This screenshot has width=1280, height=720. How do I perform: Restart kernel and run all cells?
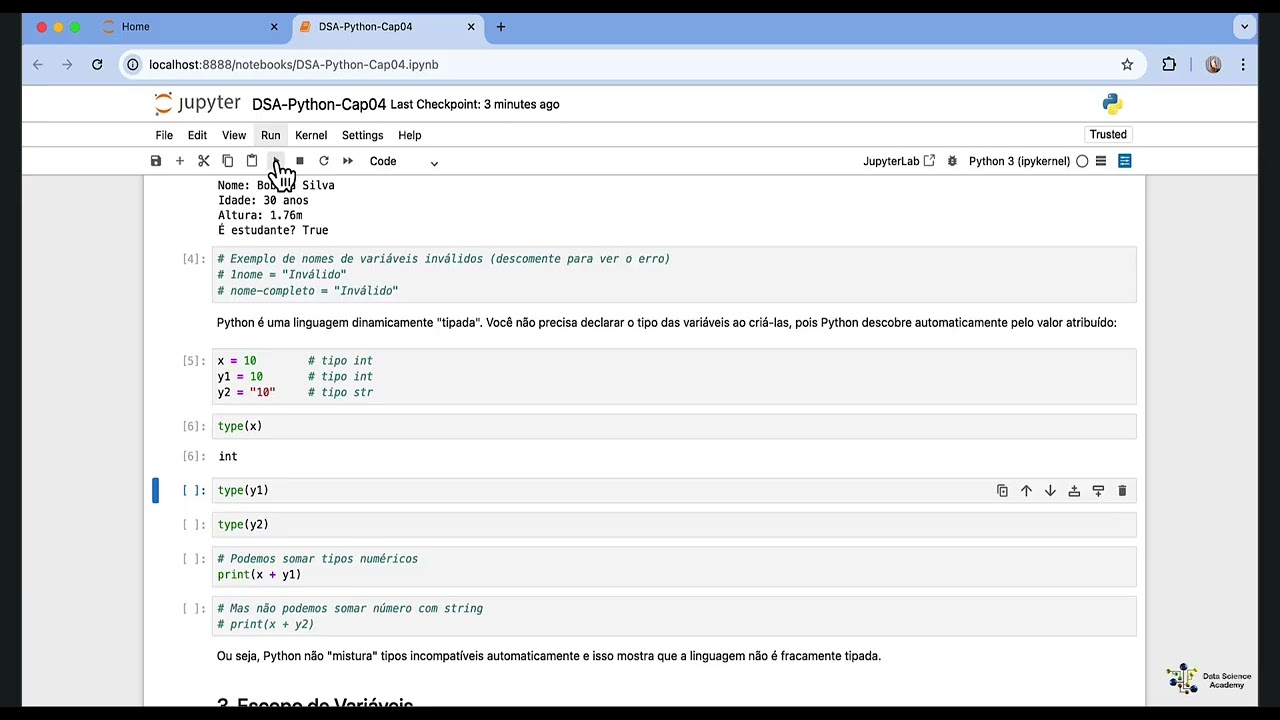tap(348, 161)
